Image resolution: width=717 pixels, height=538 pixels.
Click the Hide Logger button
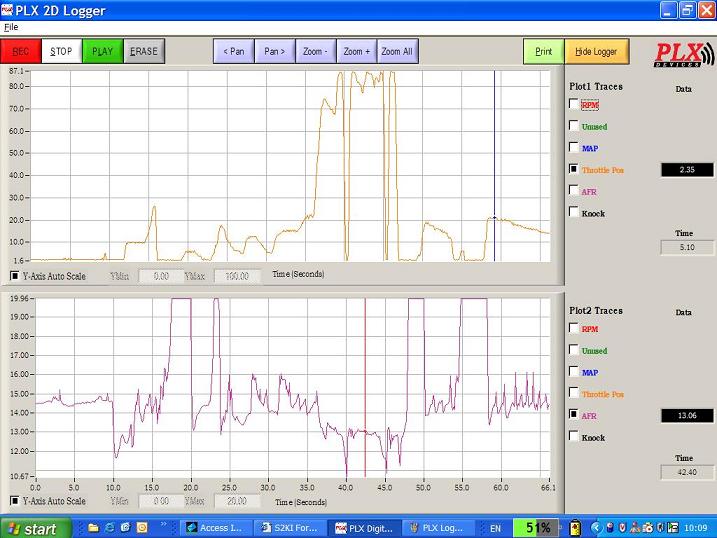click(x=596, y=51)
